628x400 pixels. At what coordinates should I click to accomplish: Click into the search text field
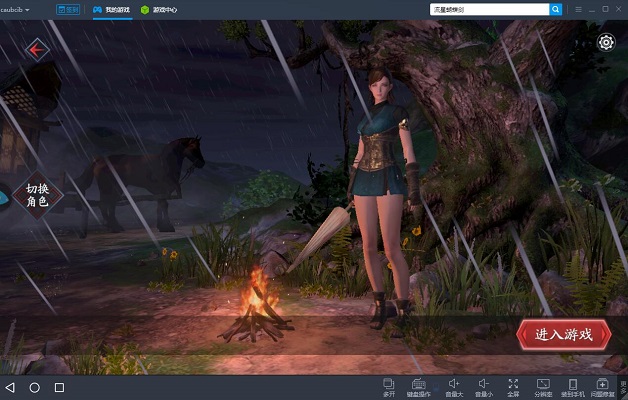pos(489,9)
